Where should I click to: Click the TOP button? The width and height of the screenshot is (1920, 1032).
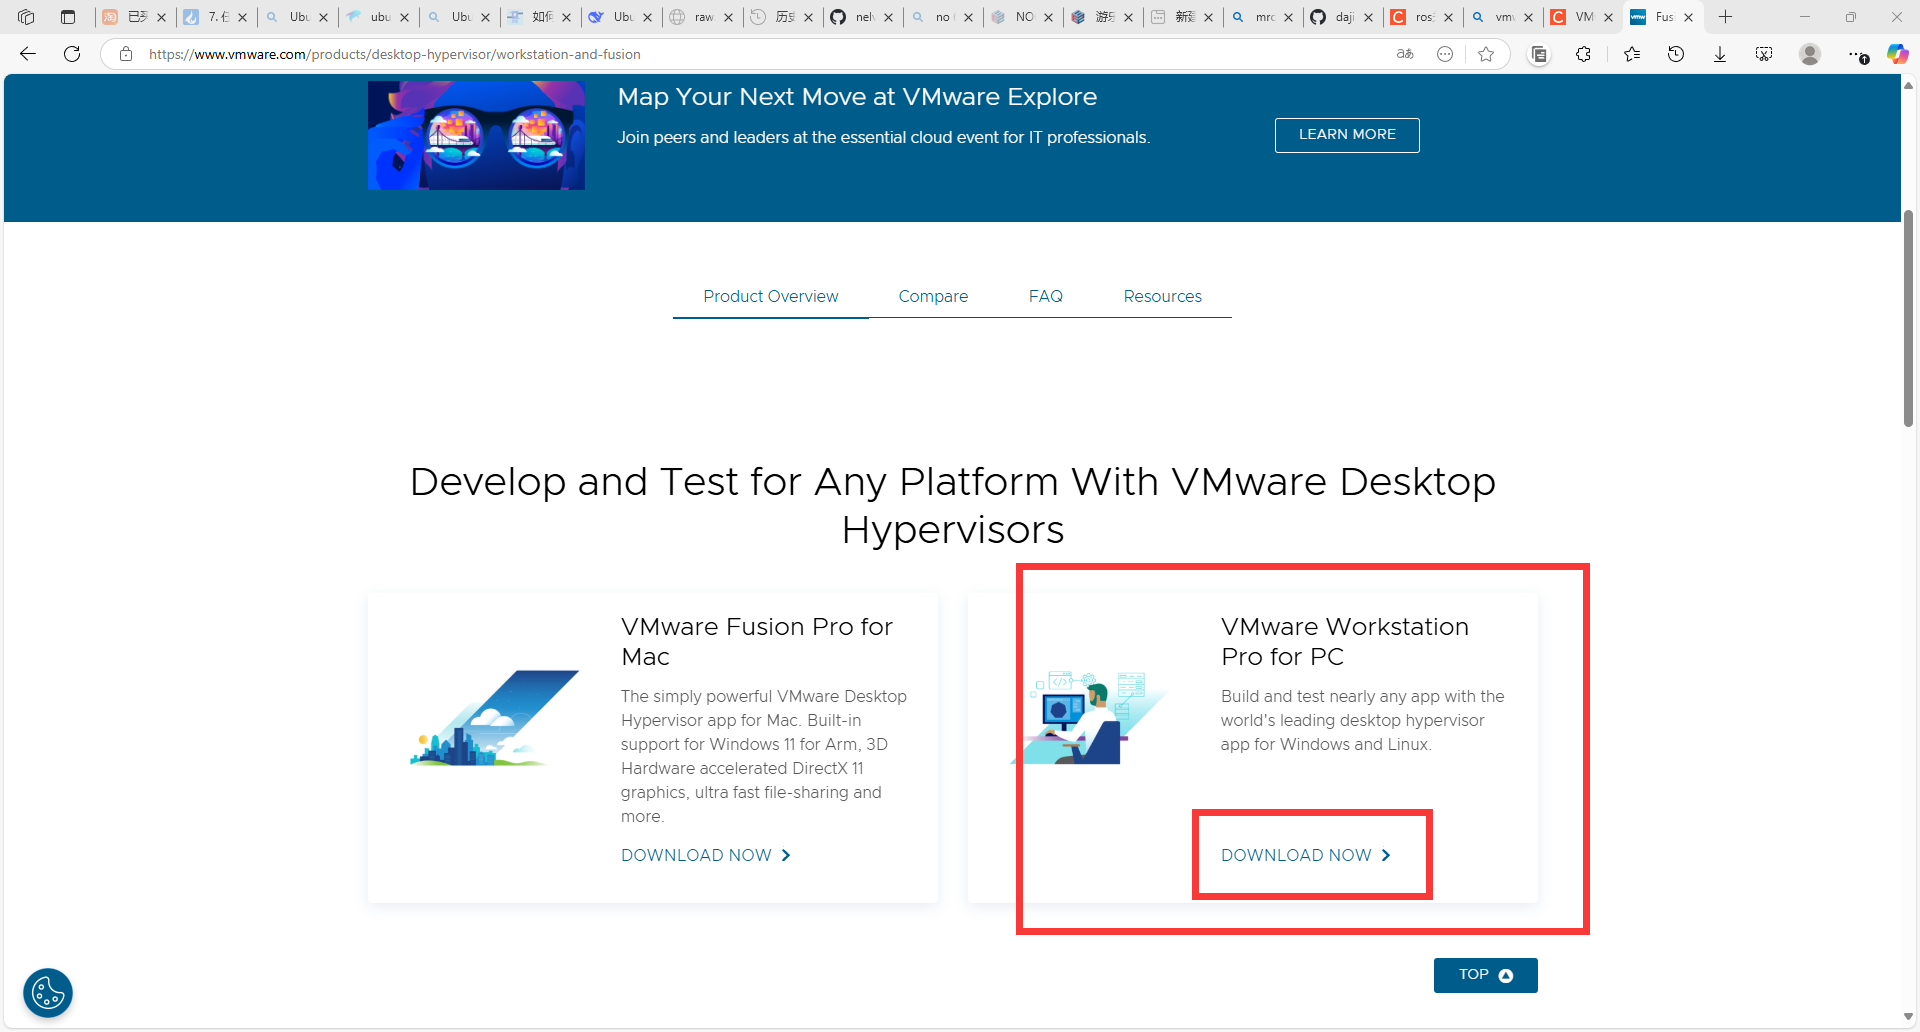(1485, 974)
